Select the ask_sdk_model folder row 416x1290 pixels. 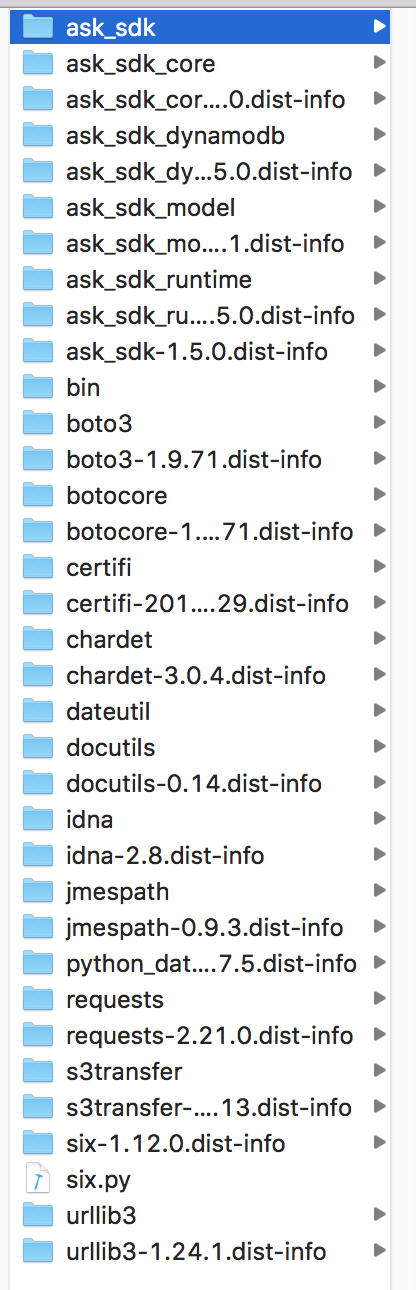(200, 207)
